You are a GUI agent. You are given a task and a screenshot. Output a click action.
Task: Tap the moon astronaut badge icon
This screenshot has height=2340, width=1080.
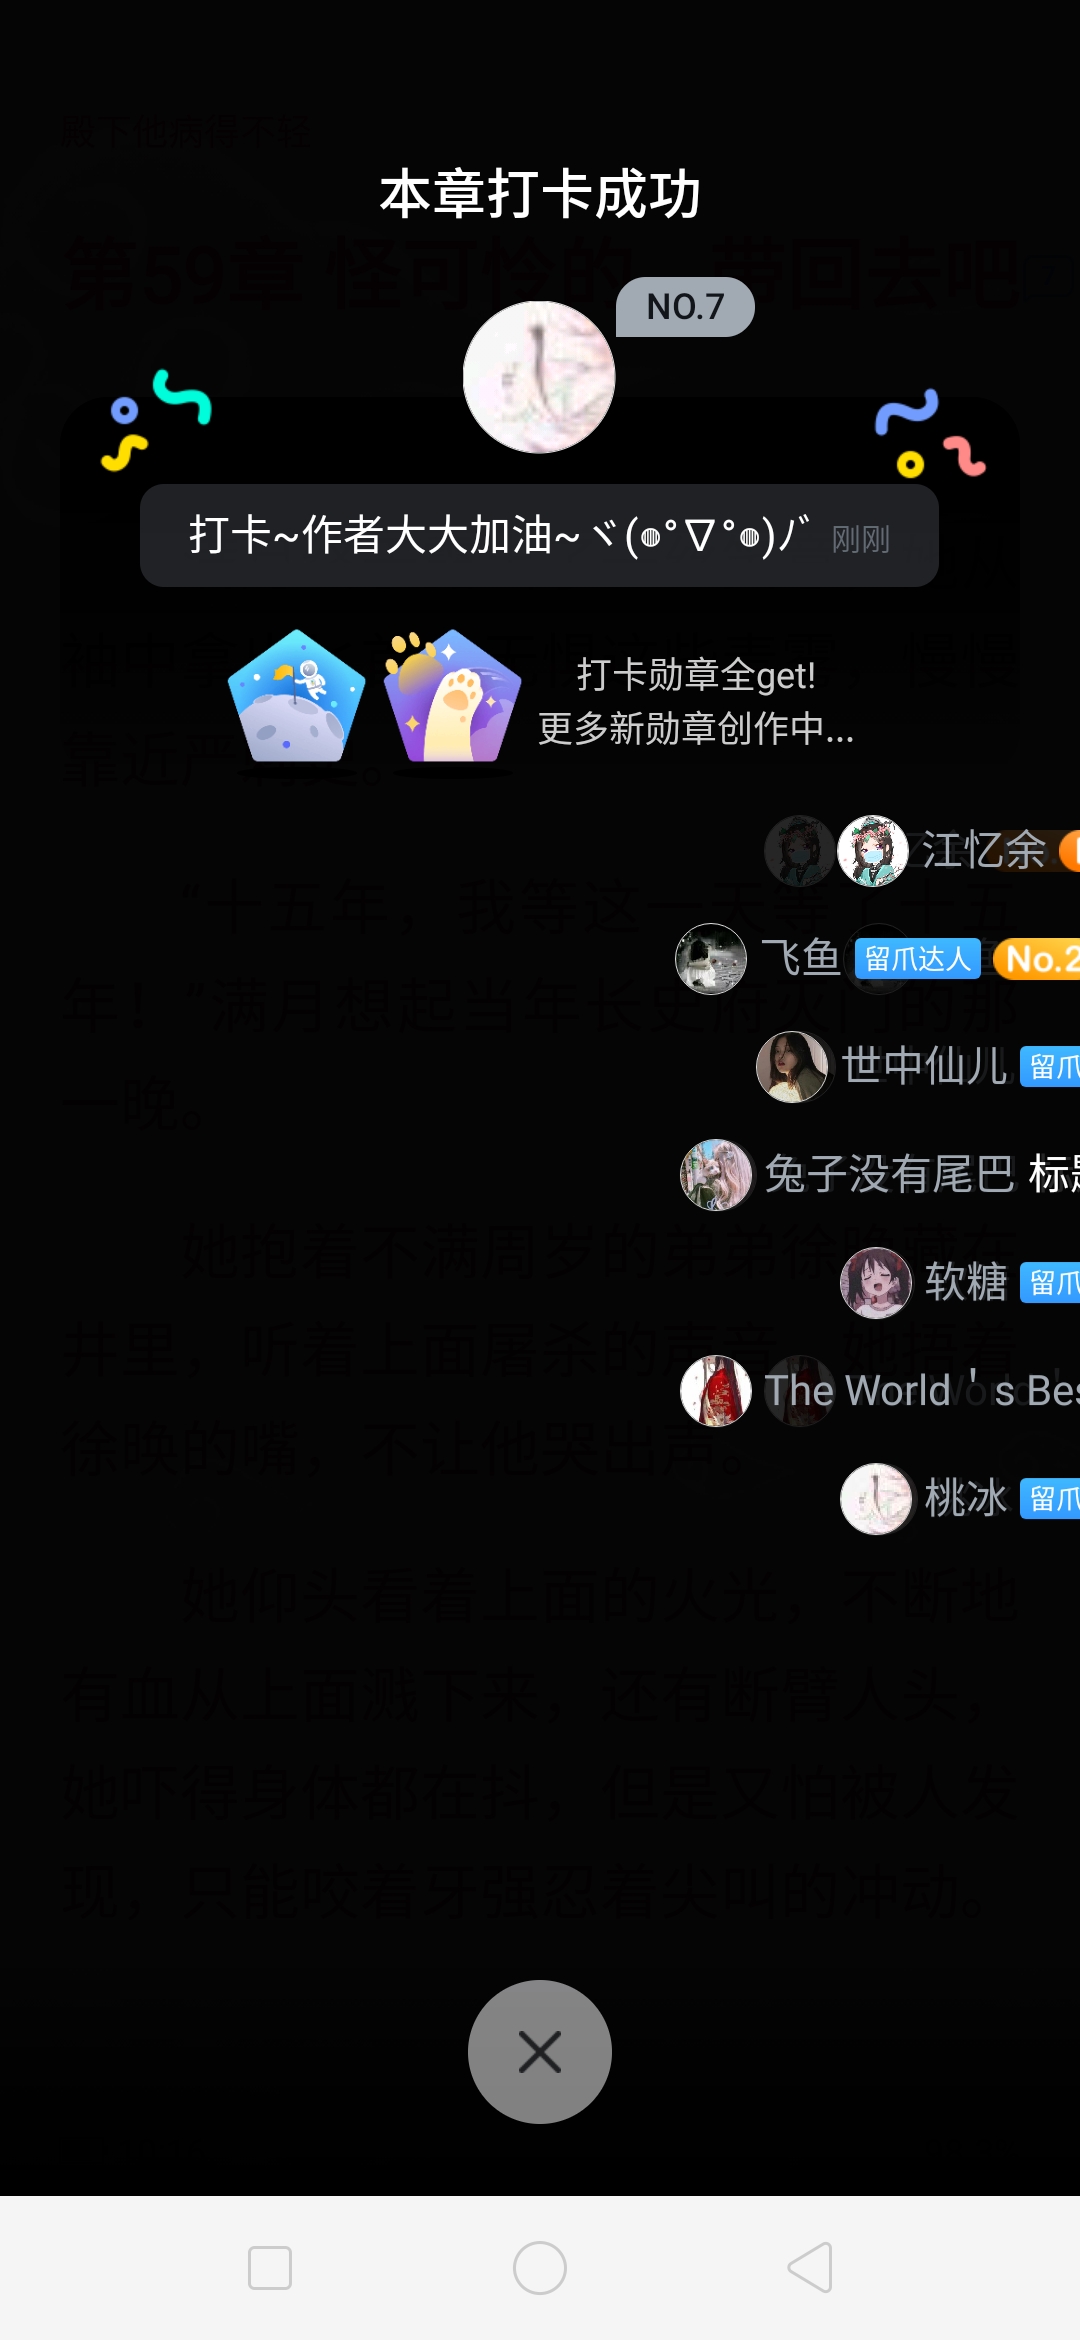296,696
